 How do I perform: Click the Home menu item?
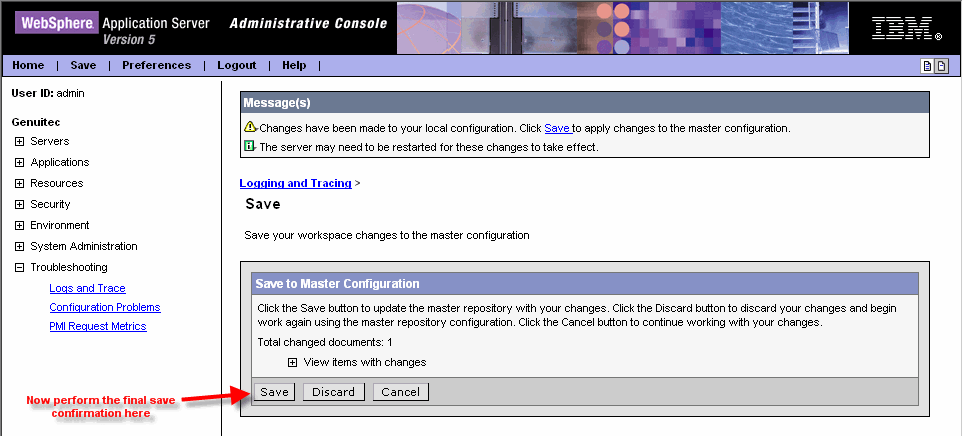click(x=28, y=65)
